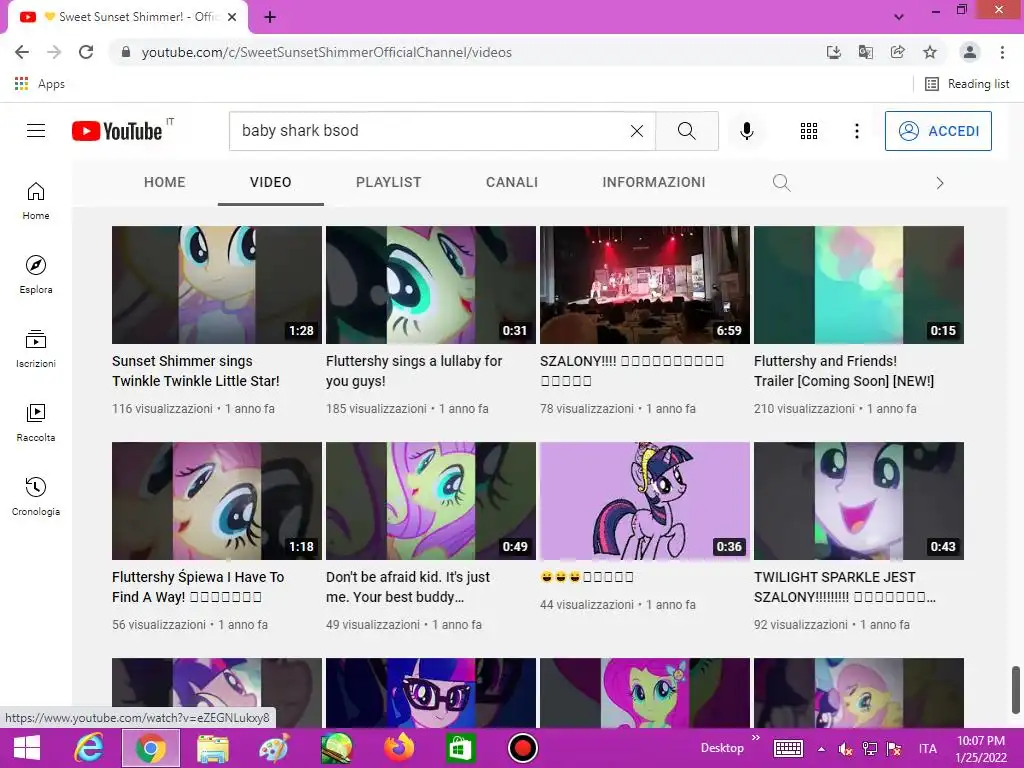Click the page vertical scrollbar thumb
Image resolution: width=1024 pixels, height=768 pixels.
(x=1016, y=690)
